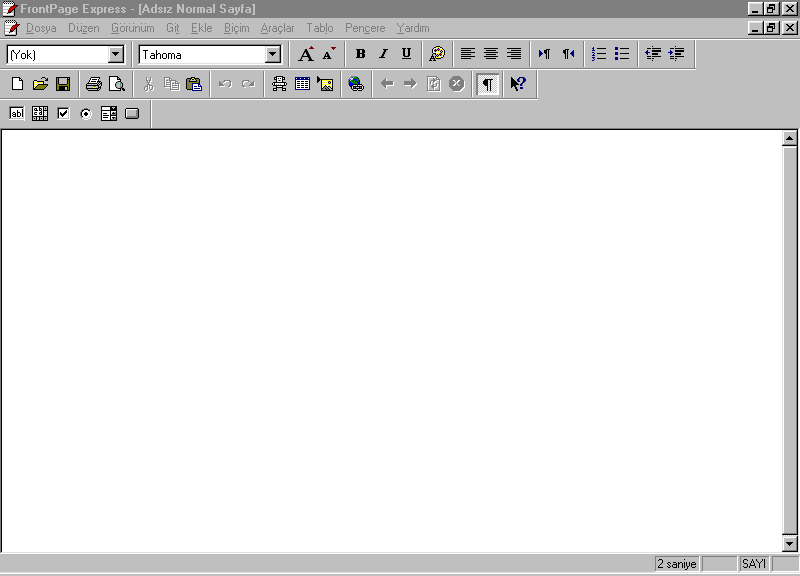The width and height of the screenshot is (800, 576).
Task: Save the page with the floppy disk icon
Action: 63,84
